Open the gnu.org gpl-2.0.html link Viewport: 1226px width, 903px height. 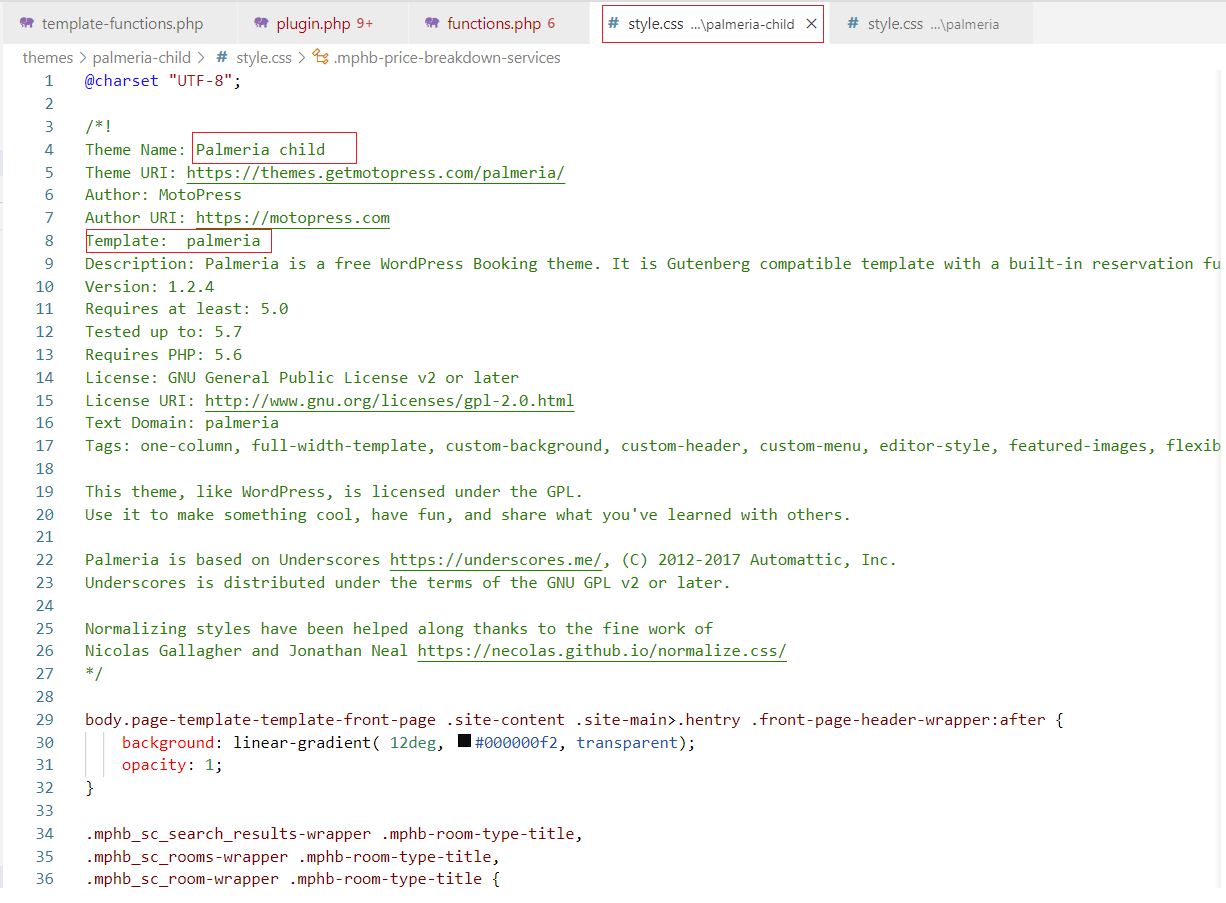pyautogui.click(x=390, y=401)
